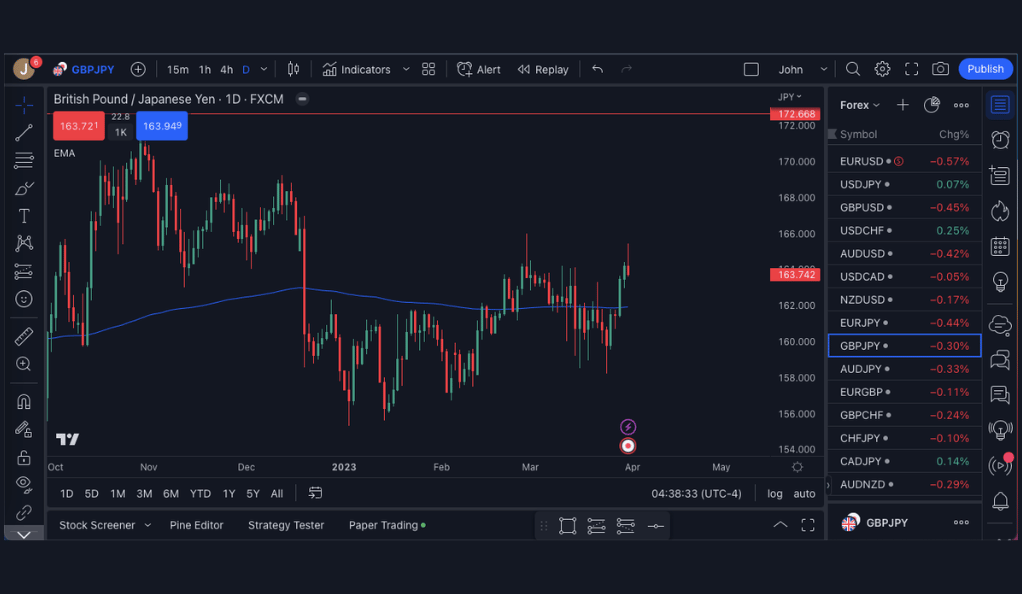Switch to the Pine Editor tab
The image size is (1022, 594).
pyautogui.click(x=197, y=525)
